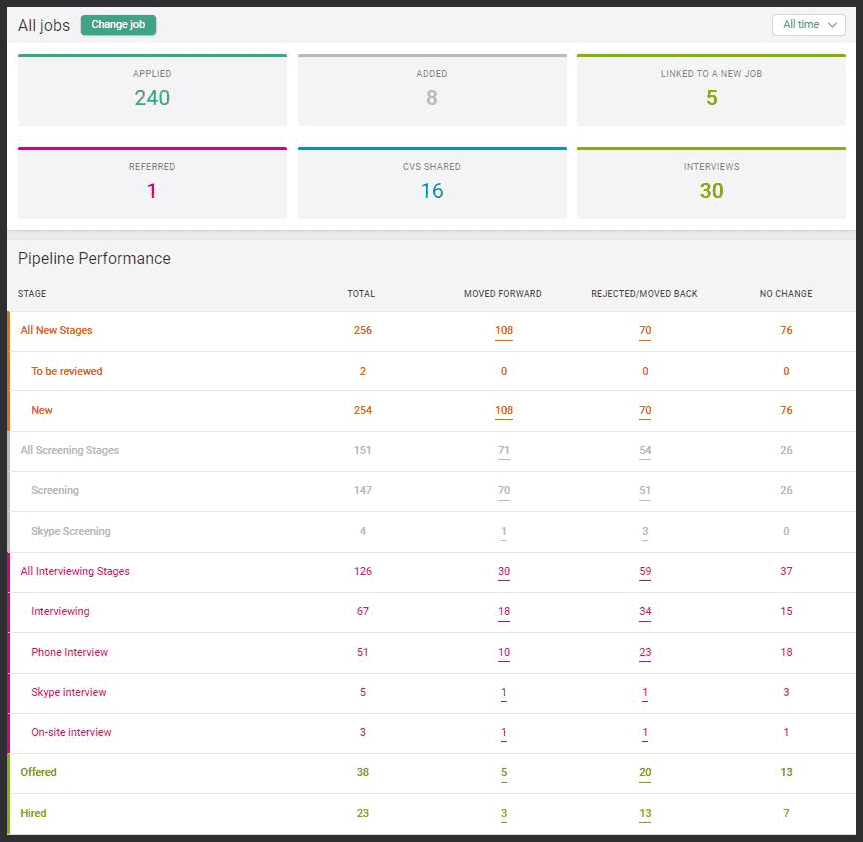
Task: Open the 34 rejected link in Interviewing row
Action: 645,612
